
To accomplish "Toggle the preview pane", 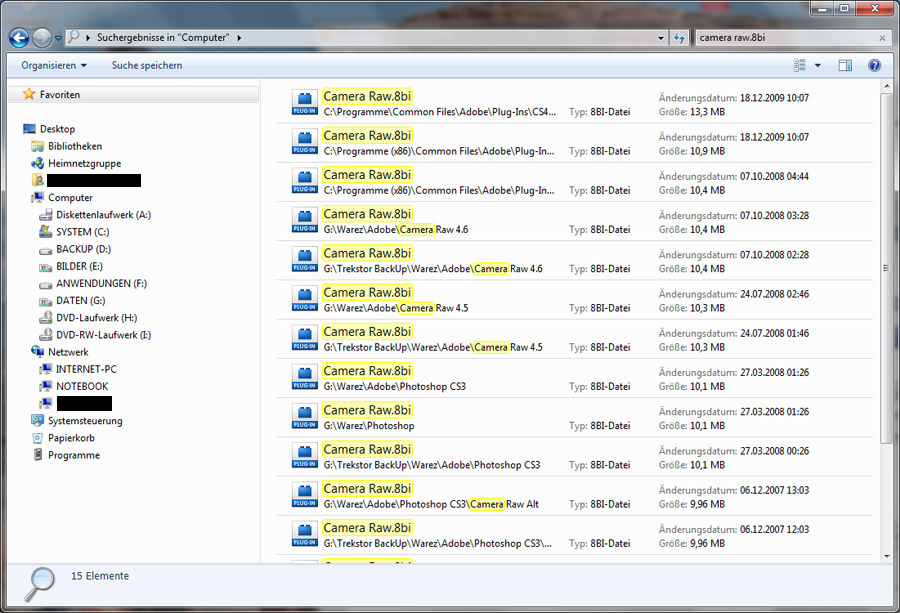I will [845, 65].
